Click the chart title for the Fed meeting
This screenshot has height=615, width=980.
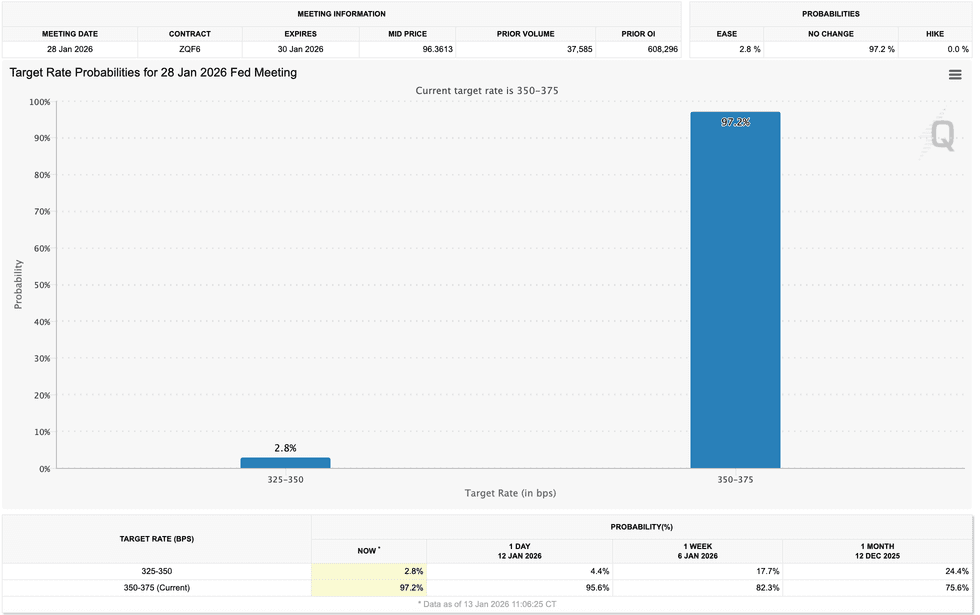[152, 72]
